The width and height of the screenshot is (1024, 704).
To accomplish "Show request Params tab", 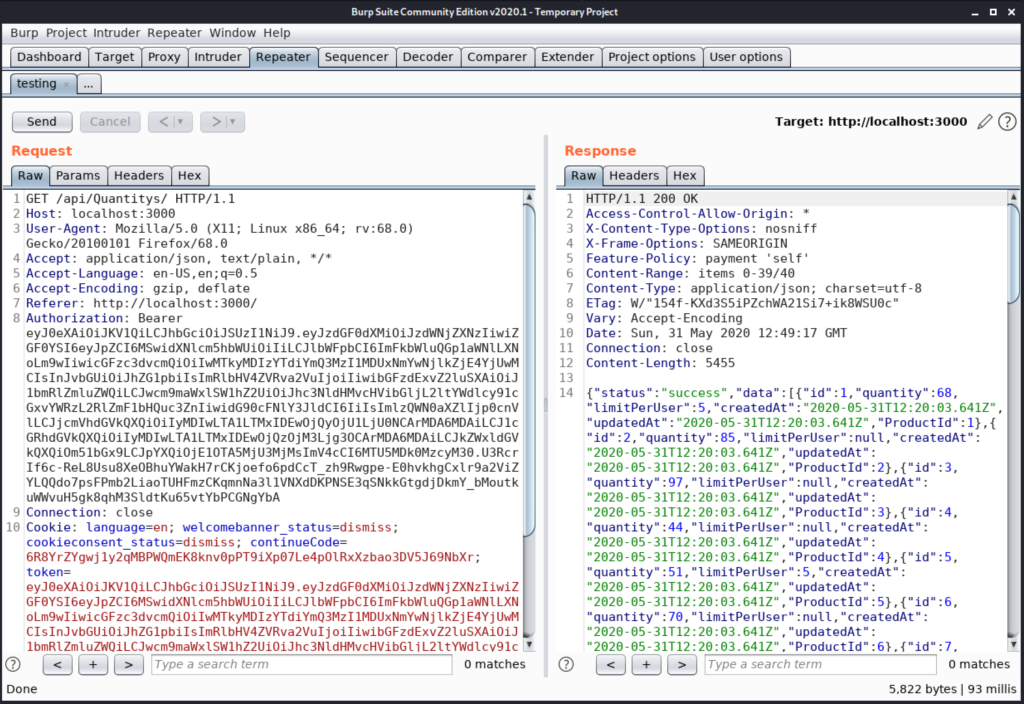I will [78, 175].
